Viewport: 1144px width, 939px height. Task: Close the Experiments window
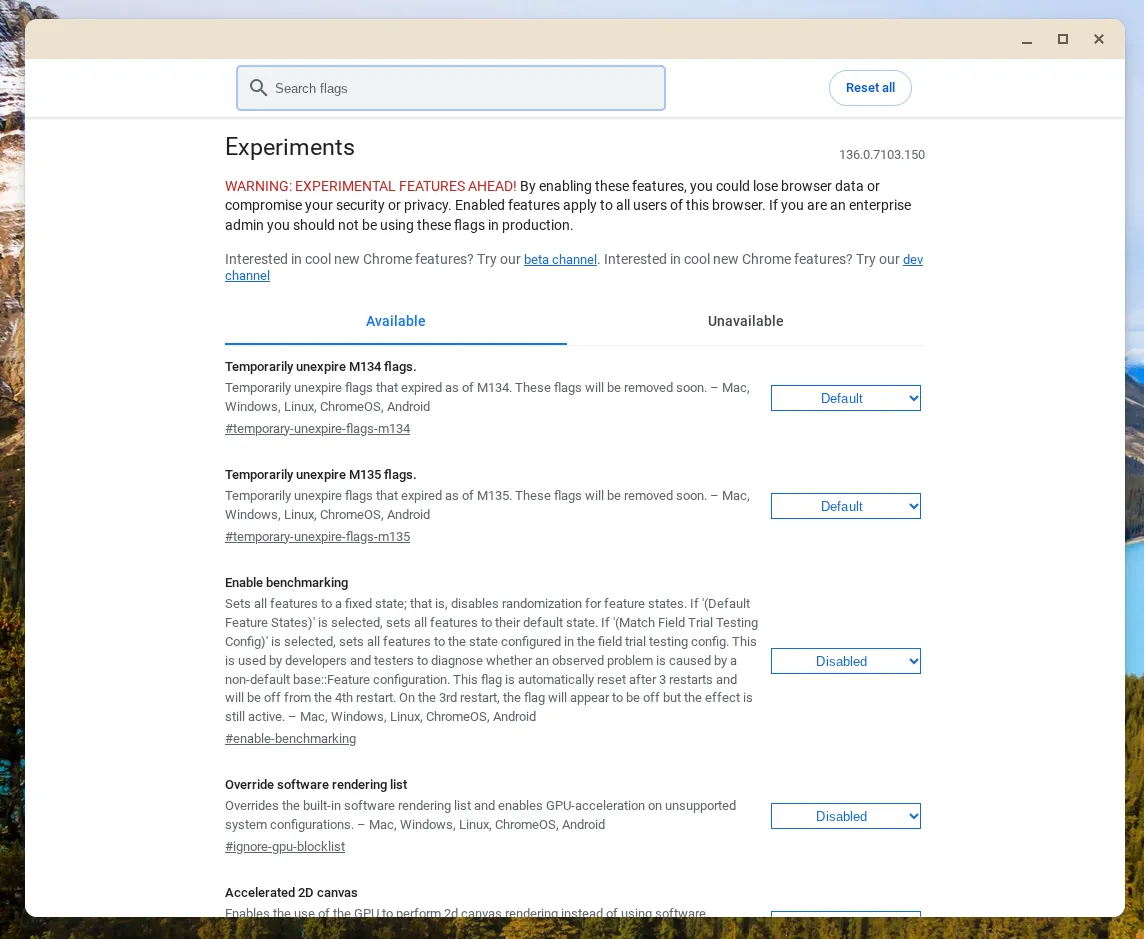pyautogui.click(x=1099, y=40)
